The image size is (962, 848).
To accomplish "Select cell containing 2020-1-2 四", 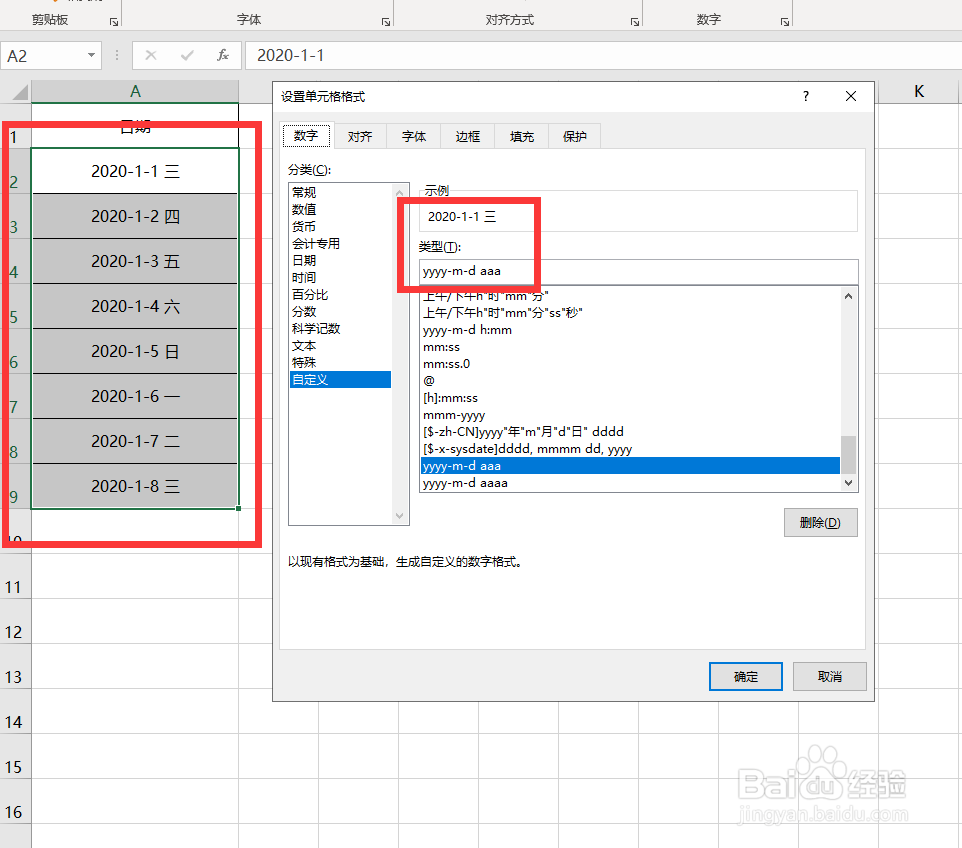I will pos(135,217).
